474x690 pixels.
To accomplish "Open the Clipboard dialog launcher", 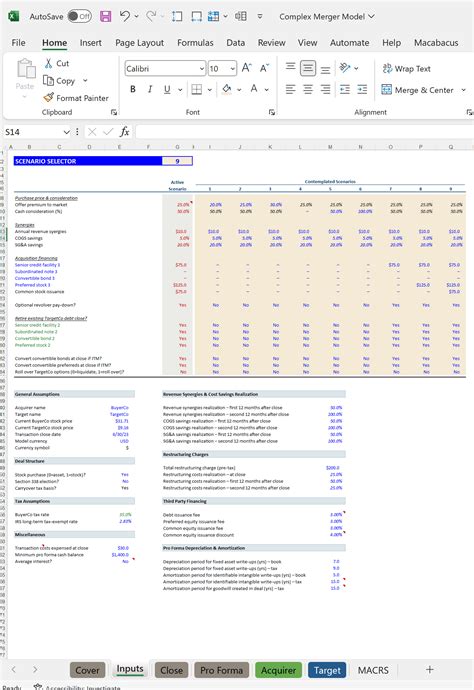I will (114, 113).
